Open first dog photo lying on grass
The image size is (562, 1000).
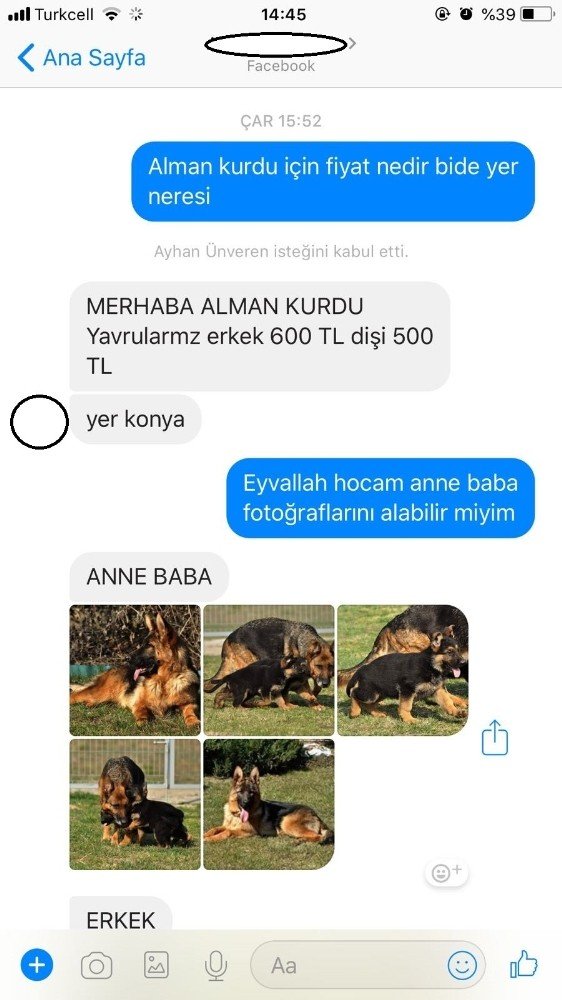point(135,670)
